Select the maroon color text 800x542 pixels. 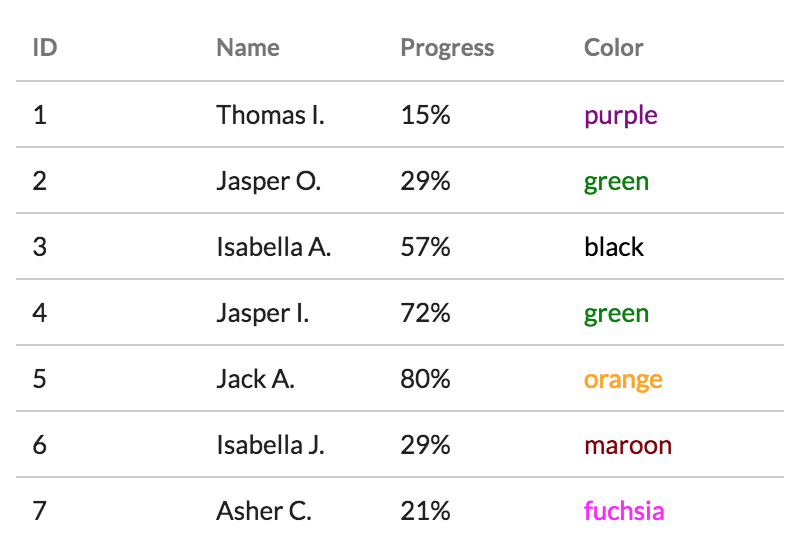click(x=628, y=445)
